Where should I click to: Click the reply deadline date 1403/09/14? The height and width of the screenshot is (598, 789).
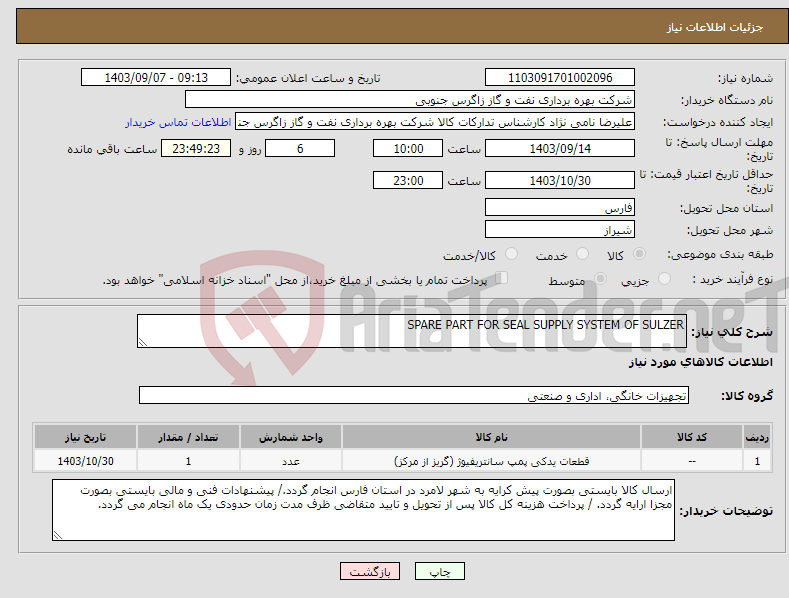pos(560,148)
